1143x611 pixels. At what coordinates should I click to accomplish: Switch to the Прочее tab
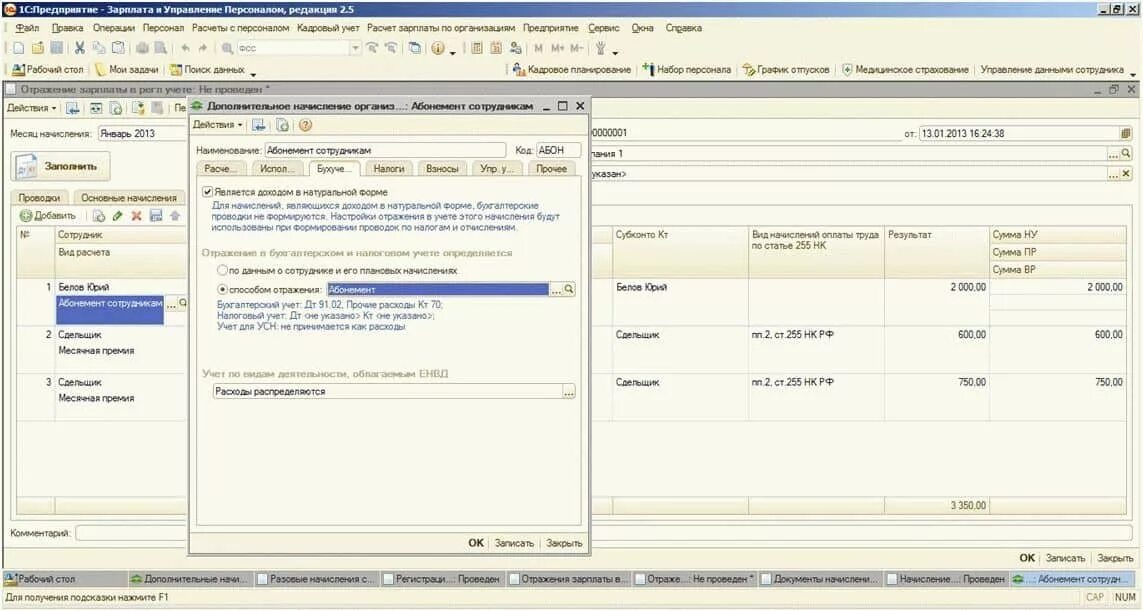[x=551, y=168]
